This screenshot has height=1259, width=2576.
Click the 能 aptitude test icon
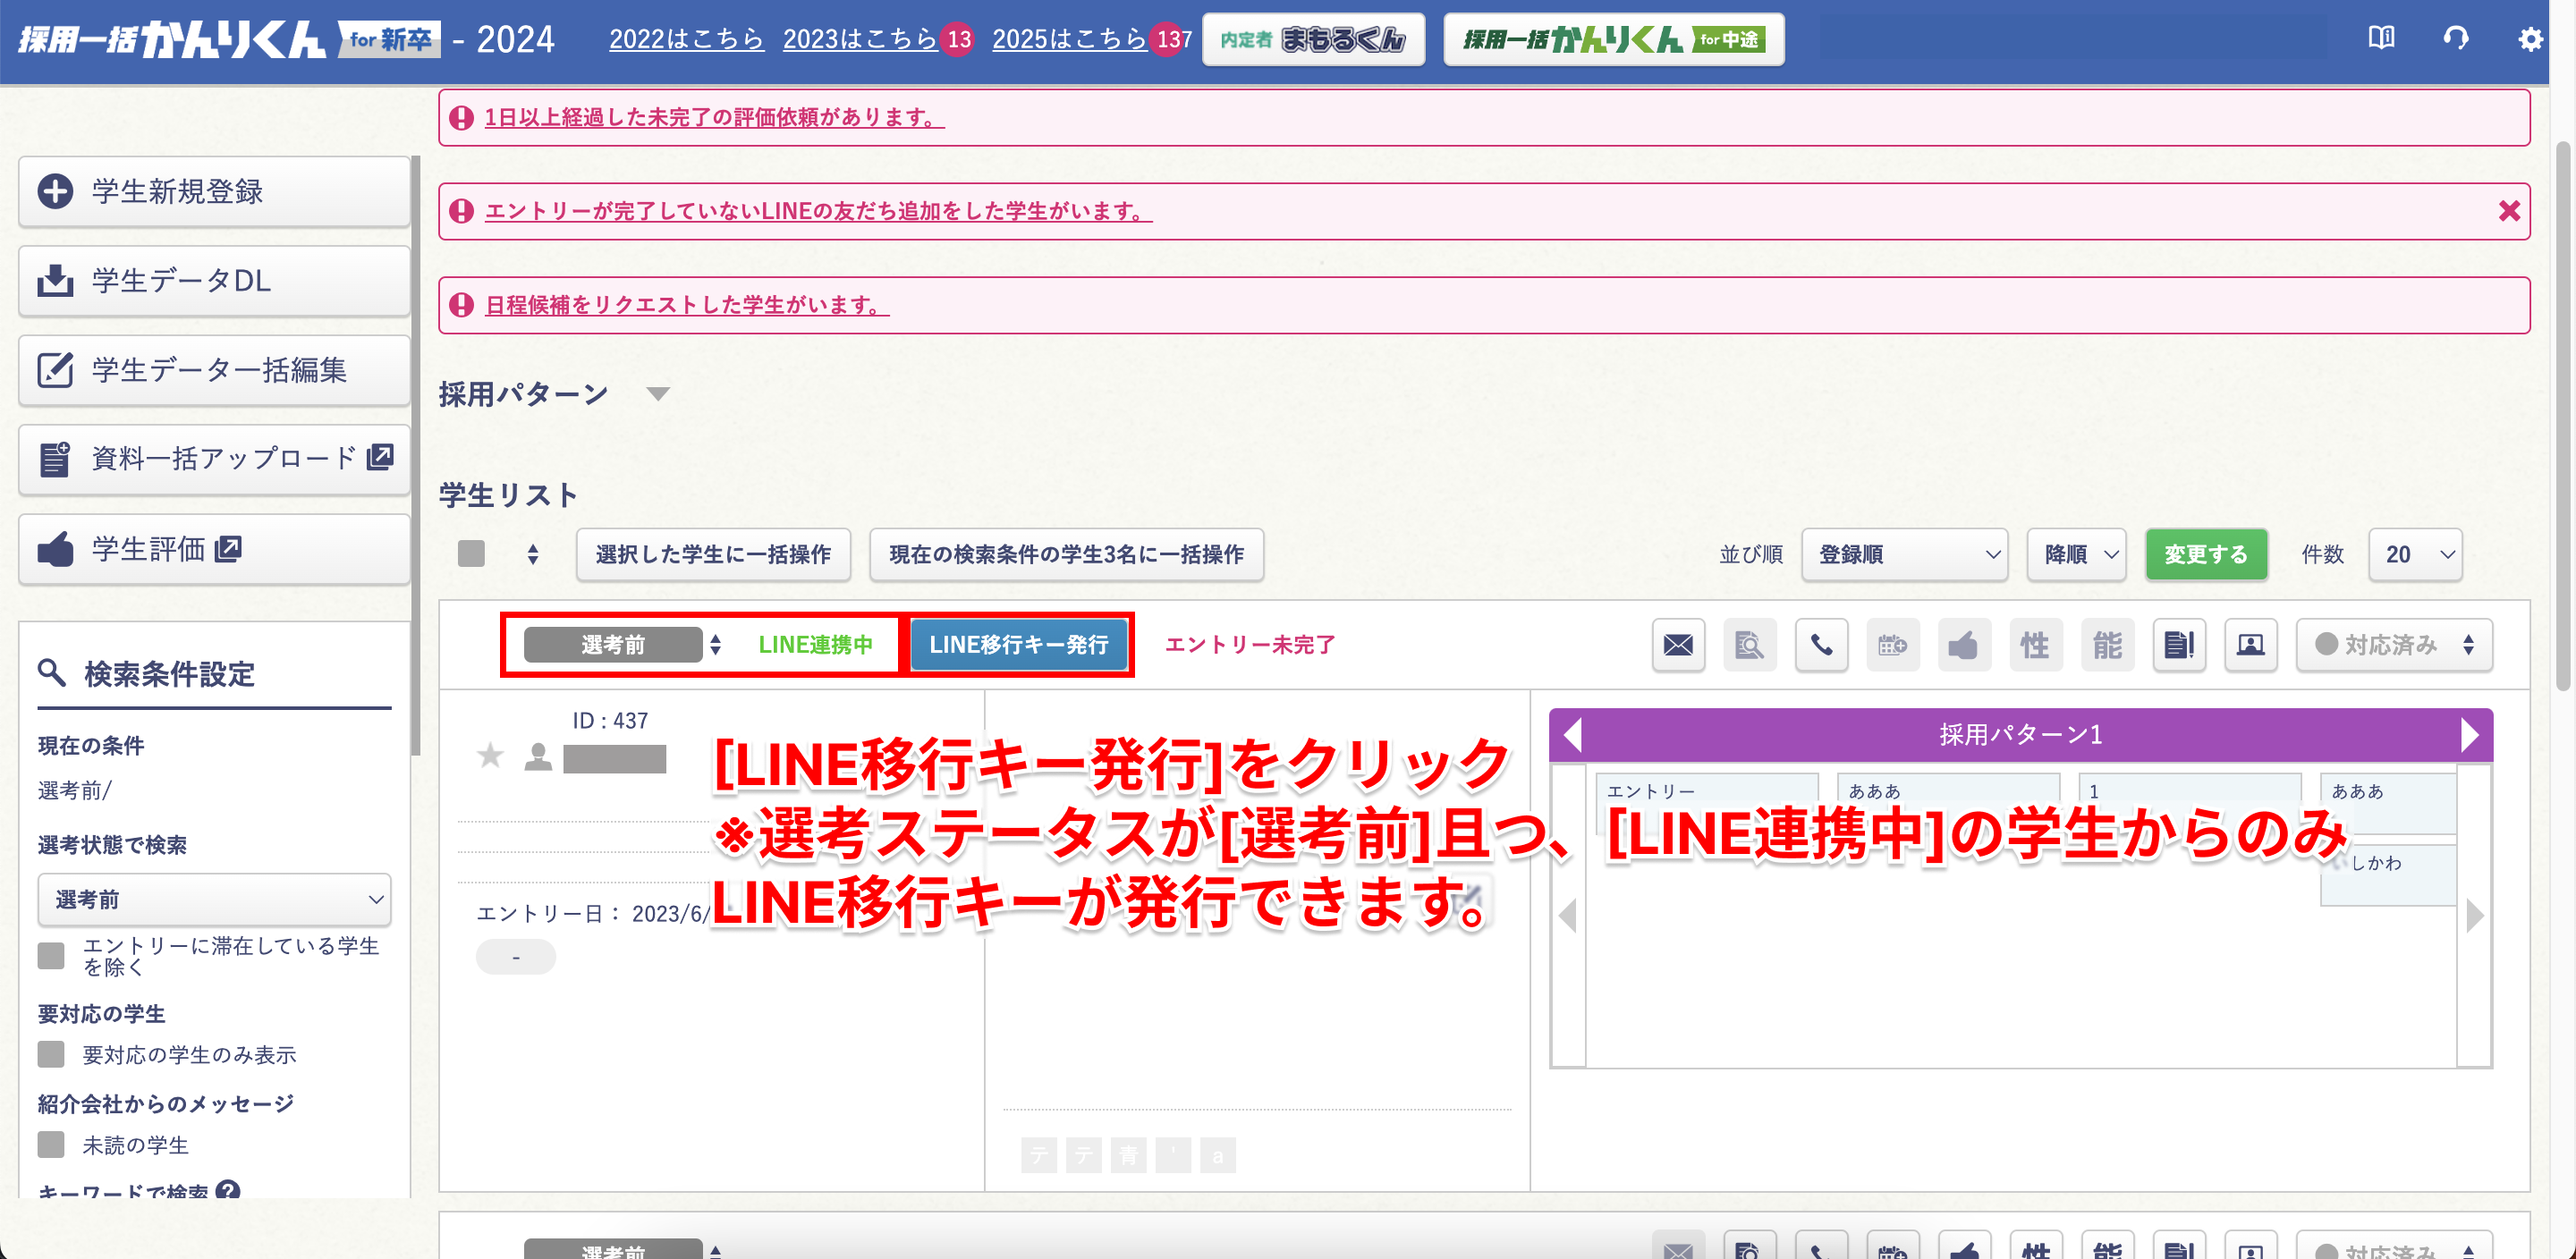pos(2107,645)
